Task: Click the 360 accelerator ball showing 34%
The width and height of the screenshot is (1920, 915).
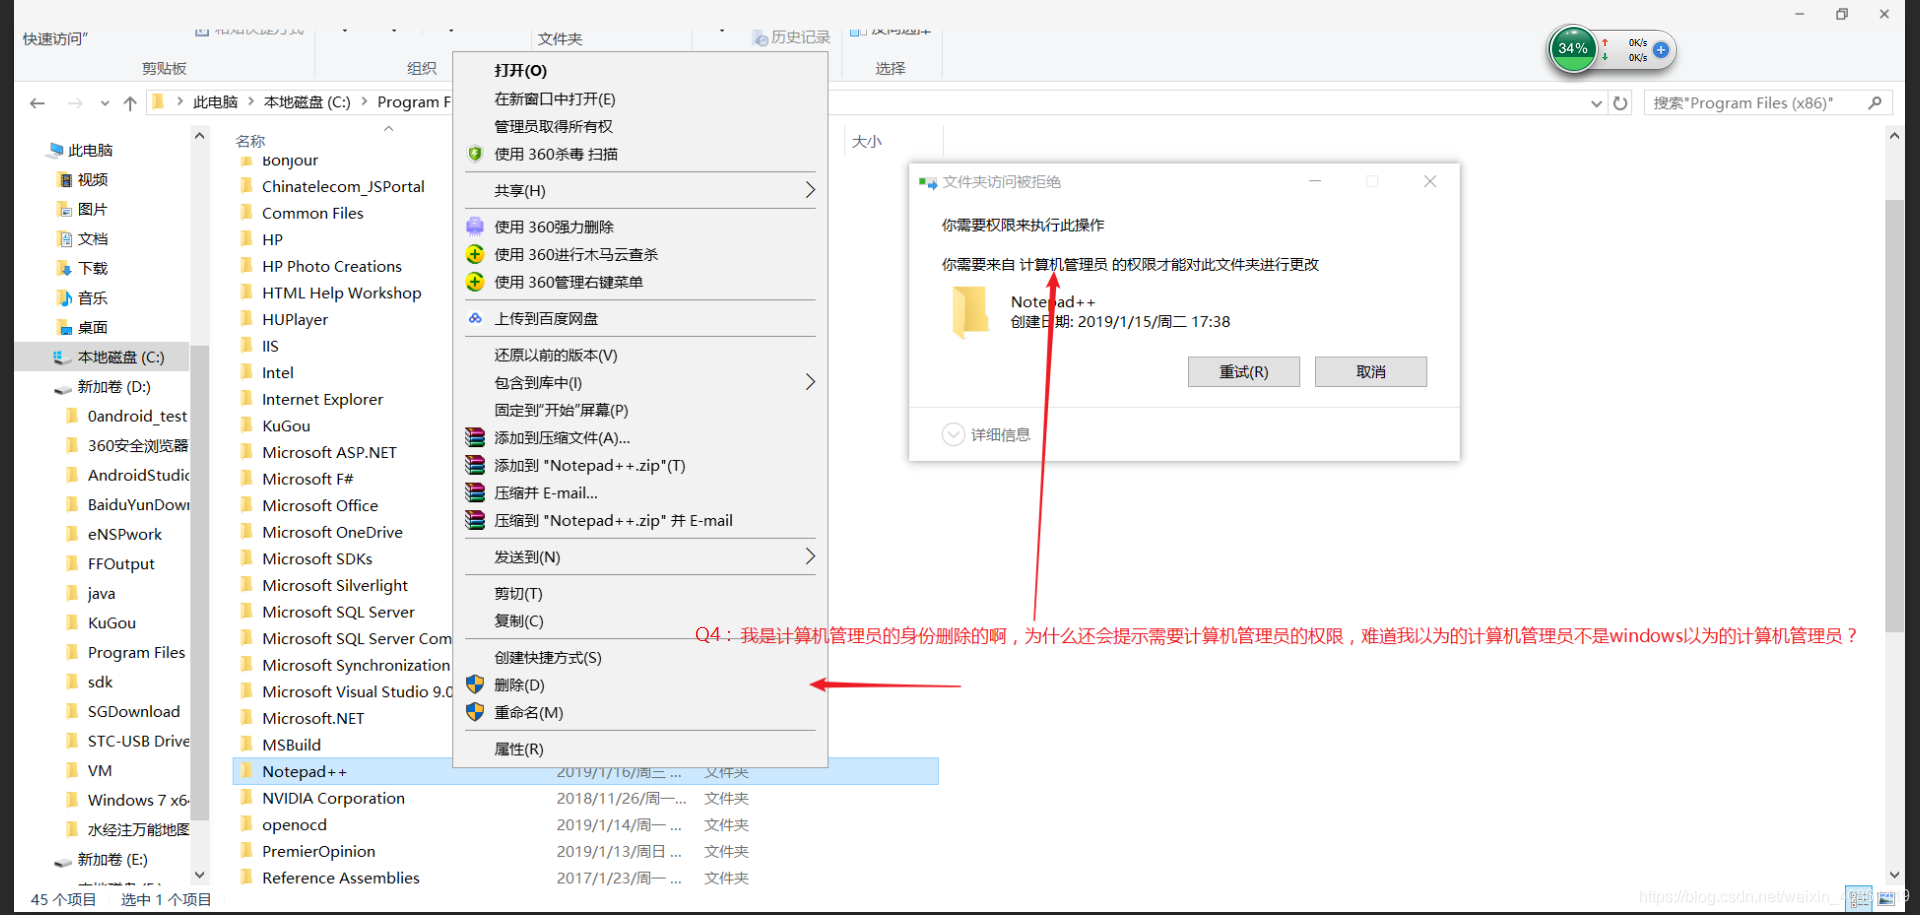Action: [1573, 49]
